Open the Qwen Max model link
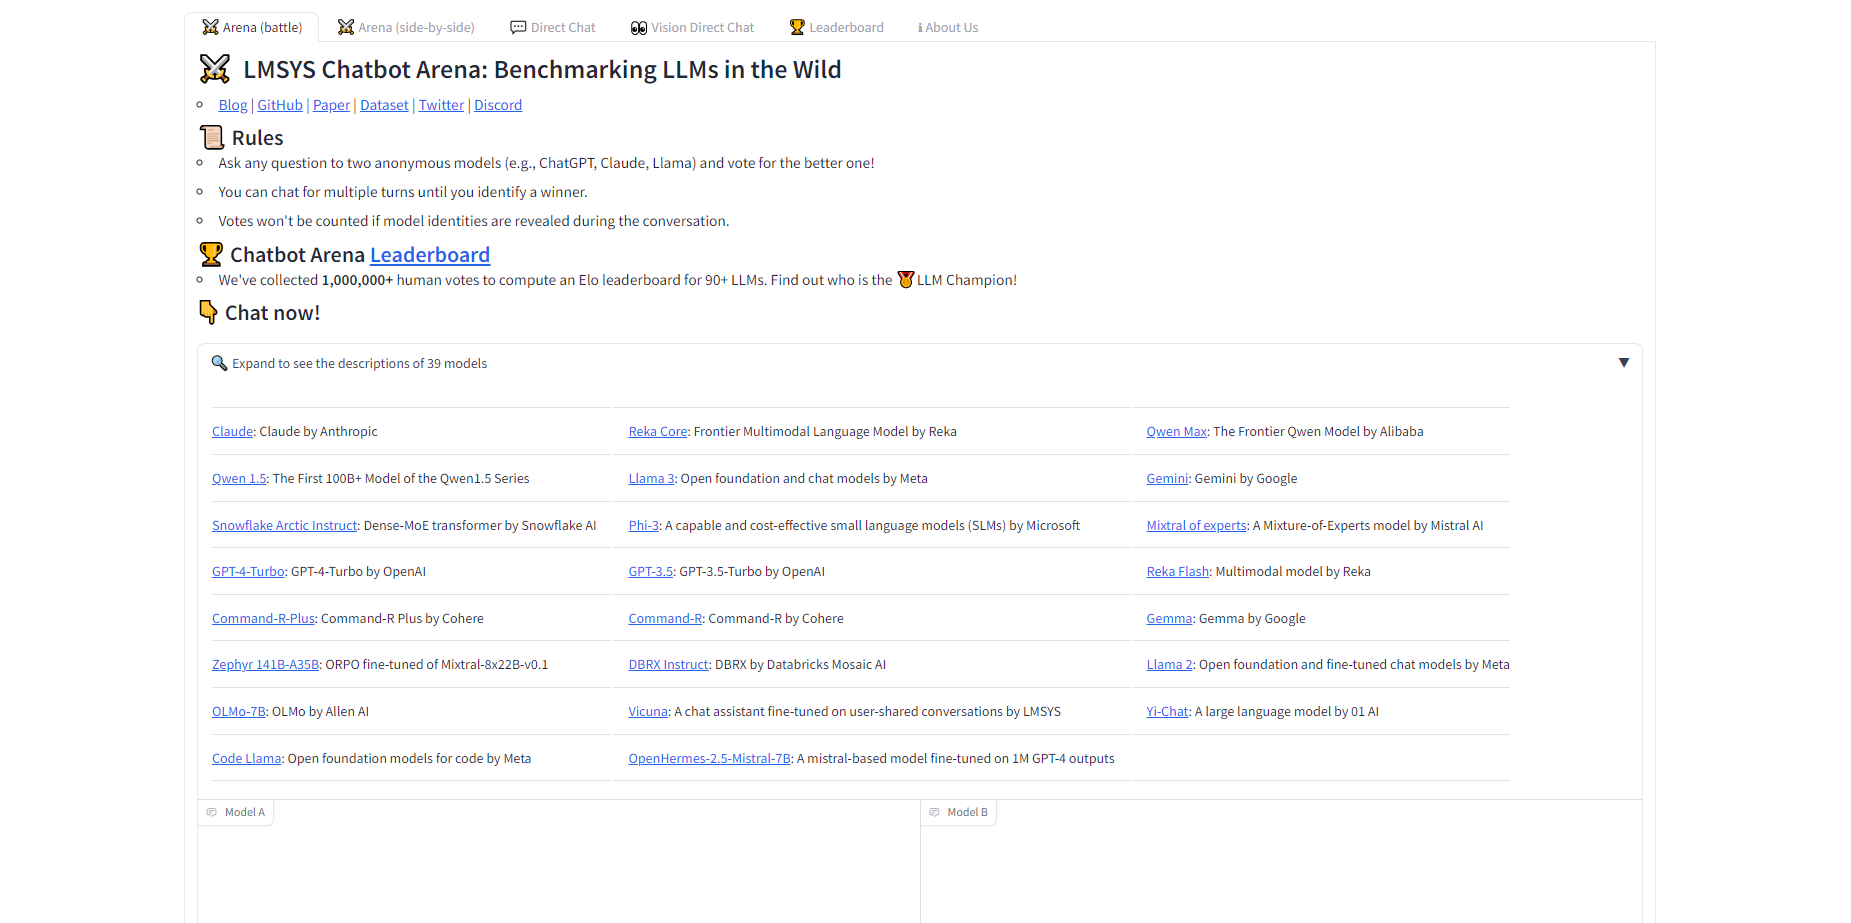The height and width of the screenshot is (923, 1851). 1177,432
